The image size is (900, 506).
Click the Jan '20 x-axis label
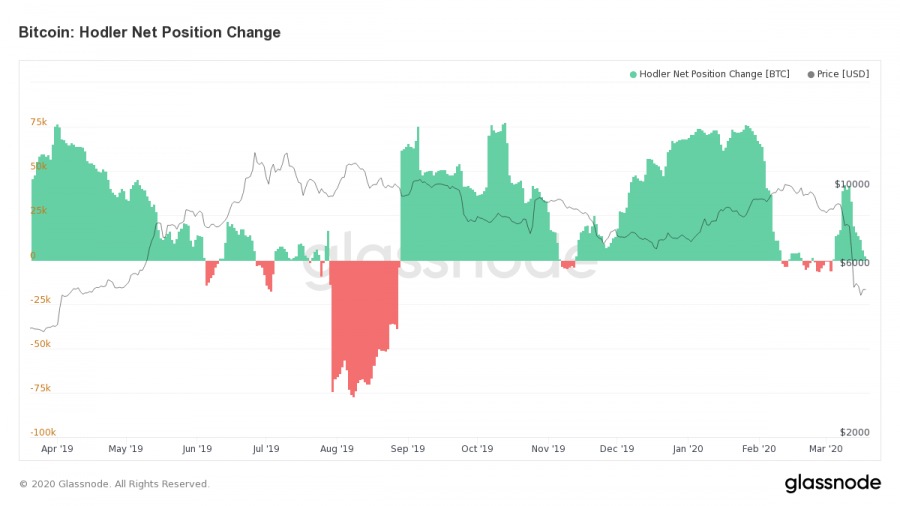(688, 449)
